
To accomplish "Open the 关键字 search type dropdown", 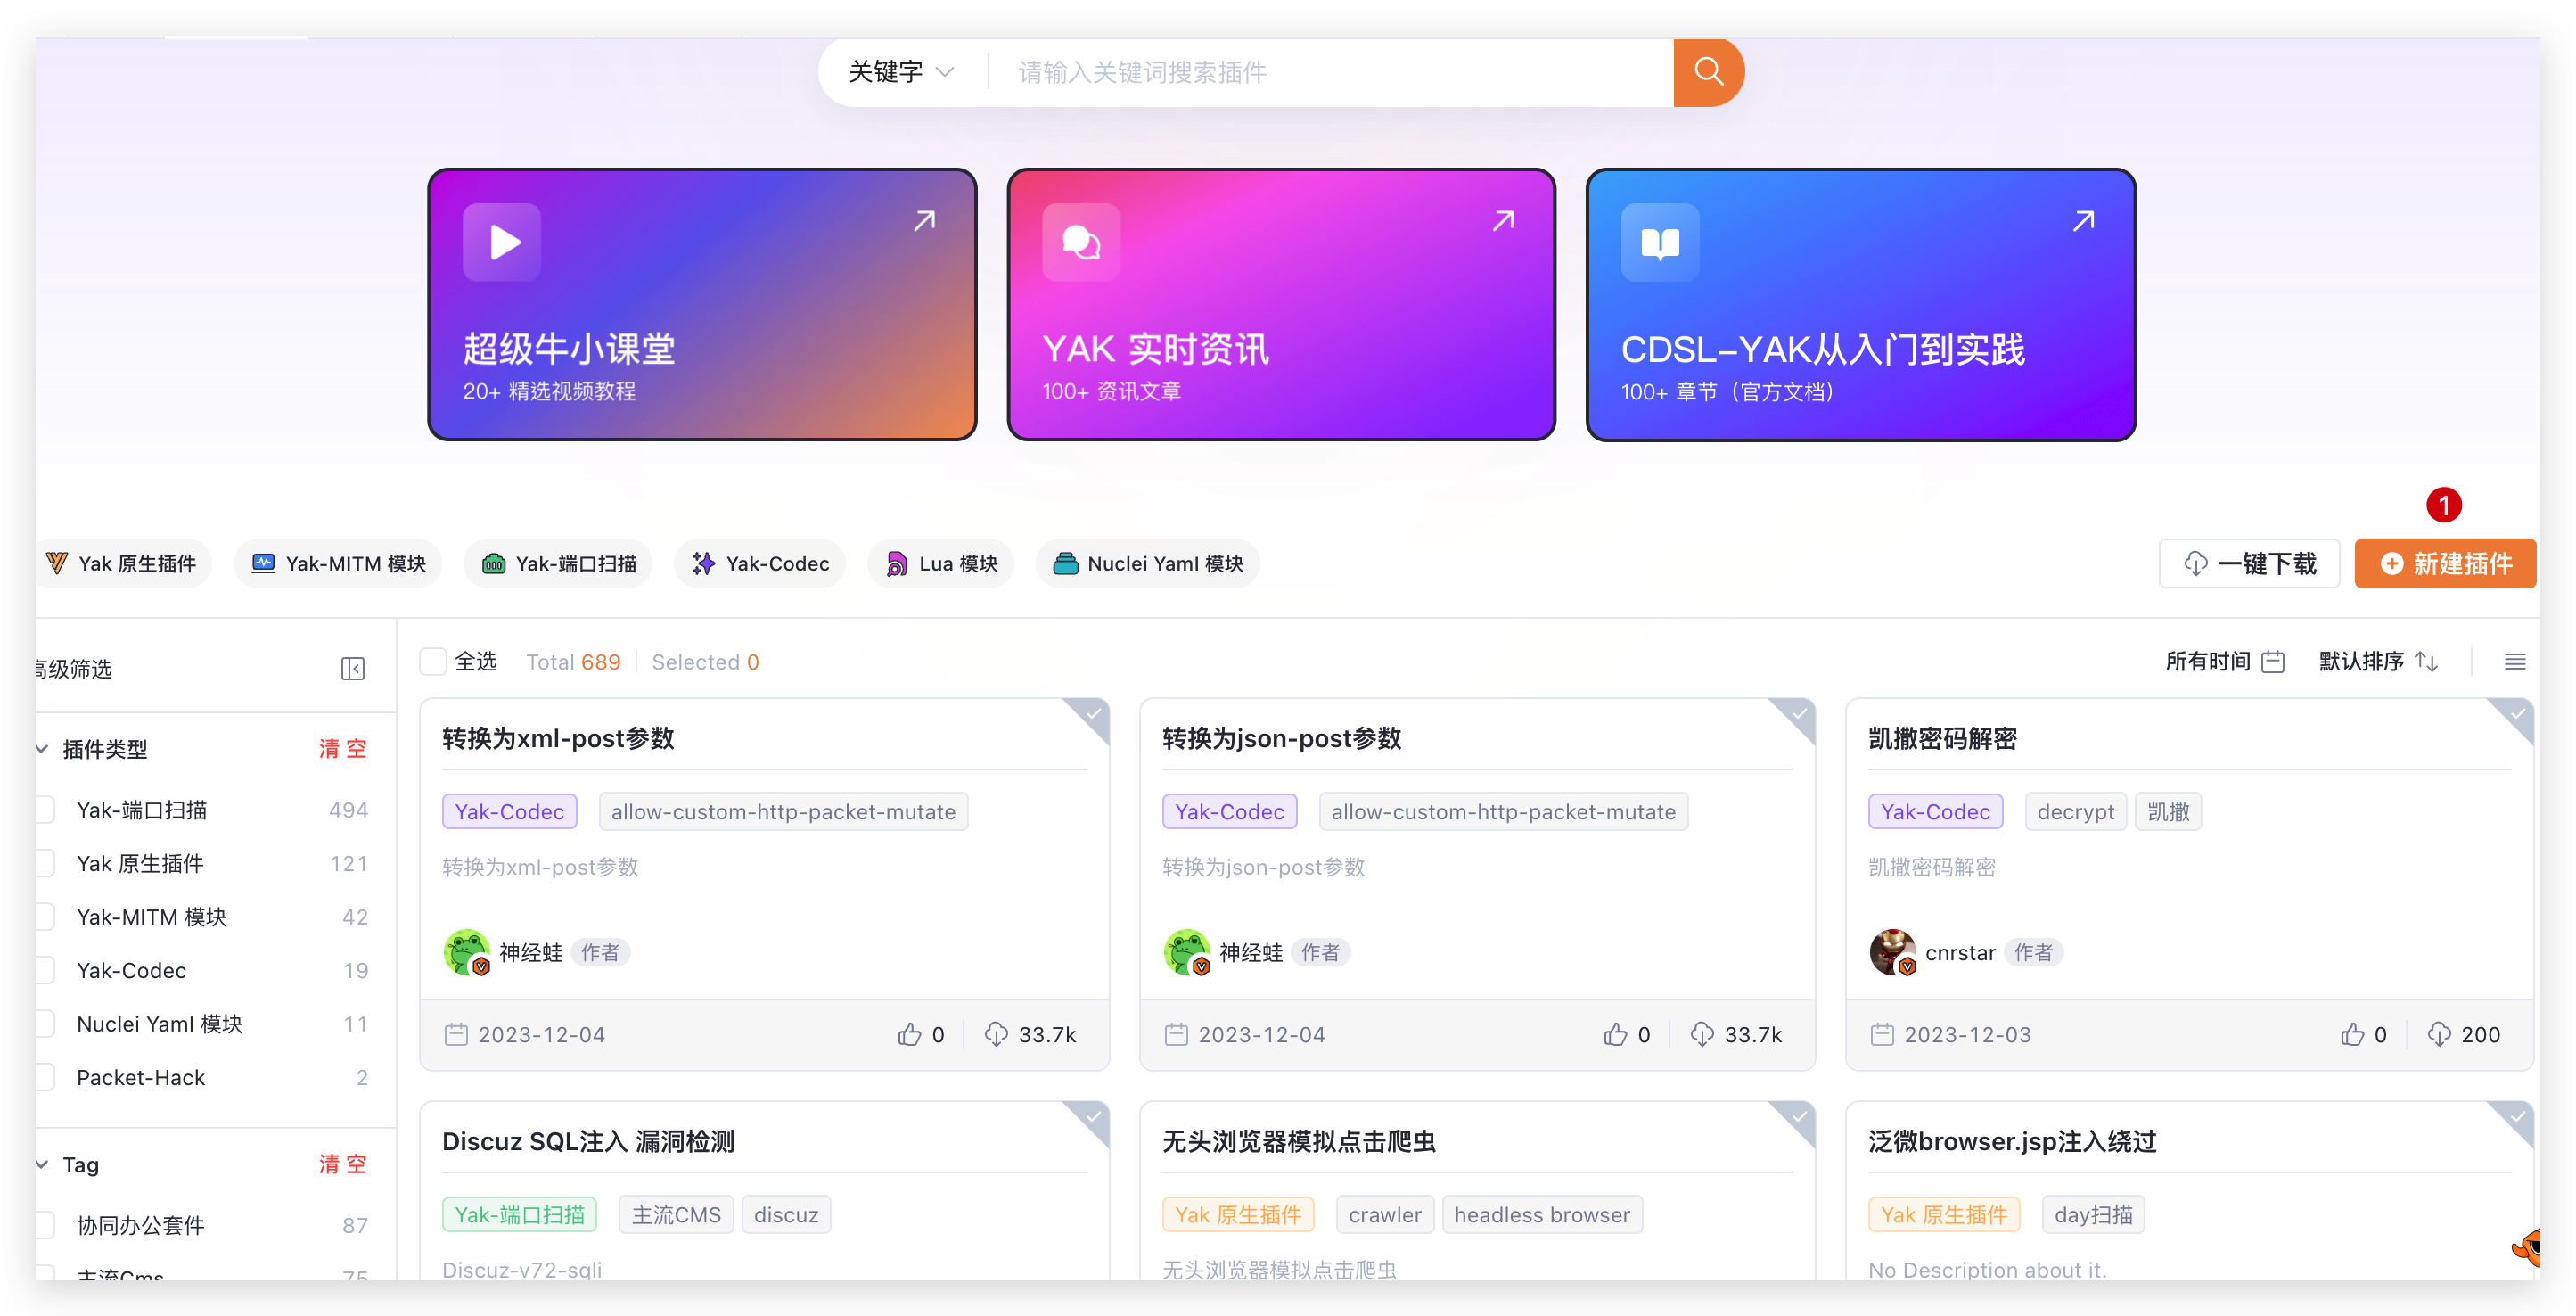I will [901, 72].
